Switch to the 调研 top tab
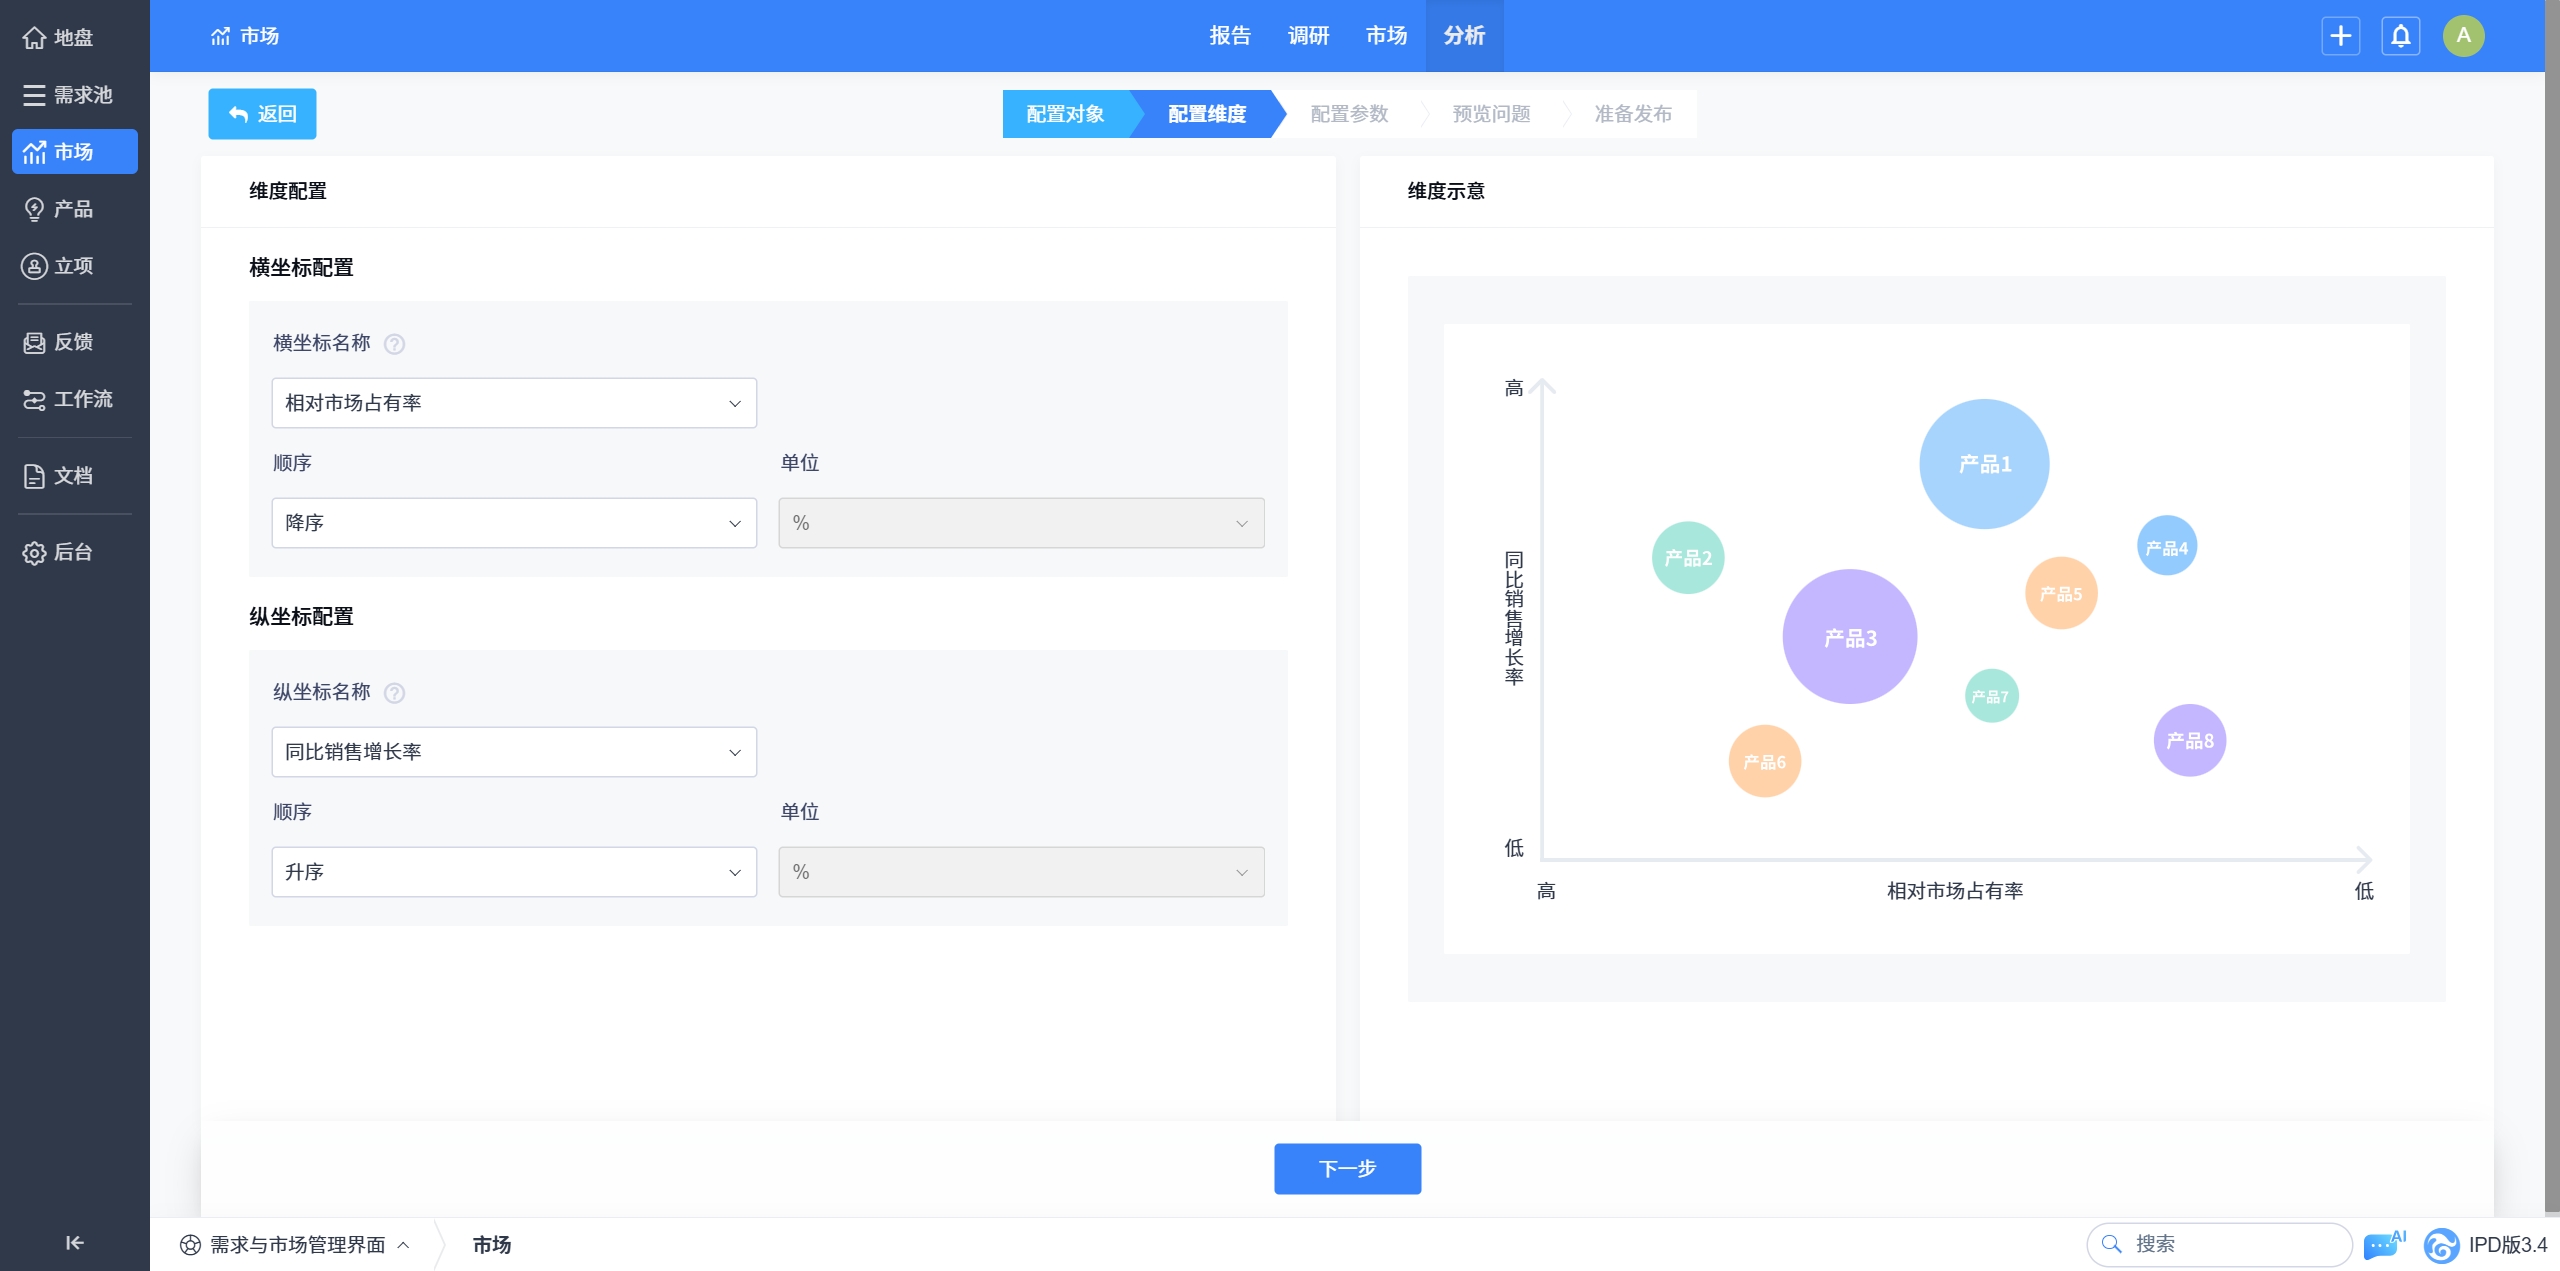Screen dimensions: 2560x1271 (x=1308, y=36)
